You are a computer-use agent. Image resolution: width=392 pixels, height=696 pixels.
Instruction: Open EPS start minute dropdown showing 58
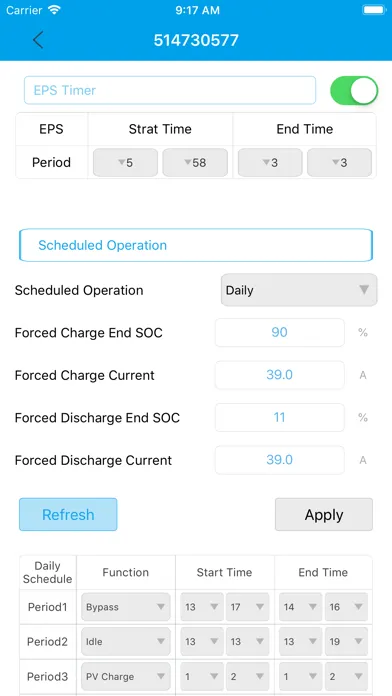(x=195, y=162)
